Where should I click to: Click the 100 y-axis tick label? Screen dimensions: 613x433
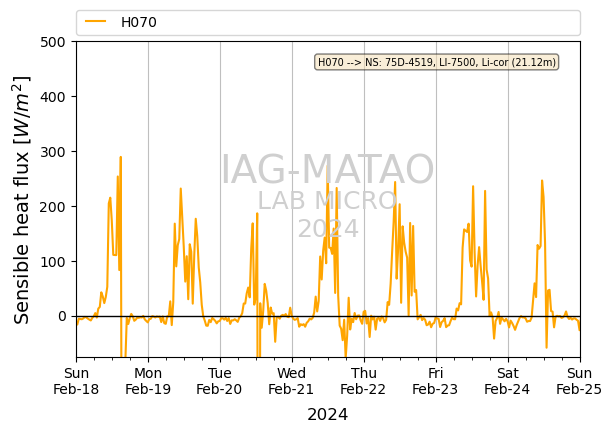[x=53, y=262]
